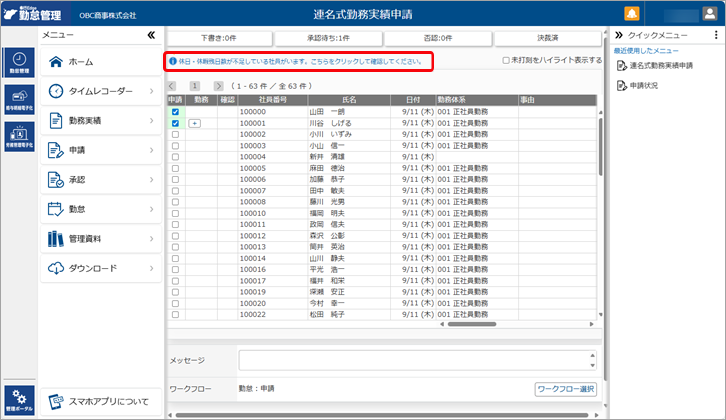
Task: Go to ホーム in the menu
Action: pyautogui.click(x=101, y=62)
